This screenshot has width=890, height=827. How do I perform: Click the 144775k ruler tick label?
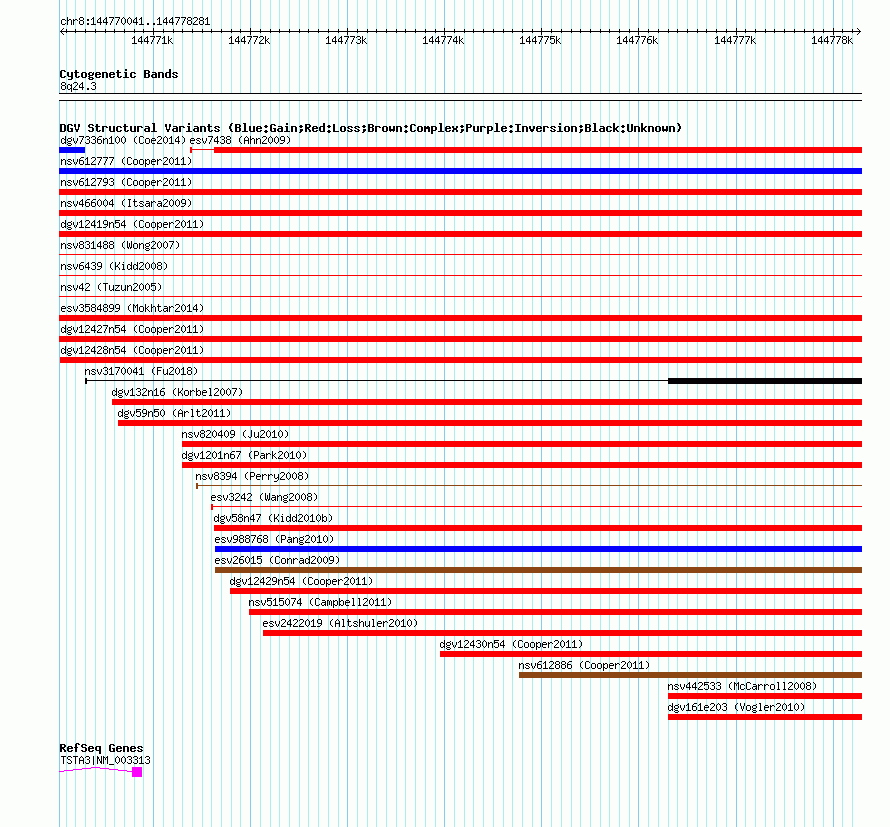coord(540,40)
